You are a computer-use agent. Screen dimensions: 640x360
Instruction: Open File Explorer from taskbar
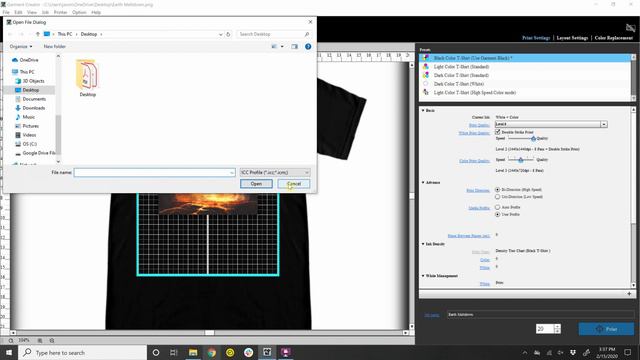click(x=193, y=352)
